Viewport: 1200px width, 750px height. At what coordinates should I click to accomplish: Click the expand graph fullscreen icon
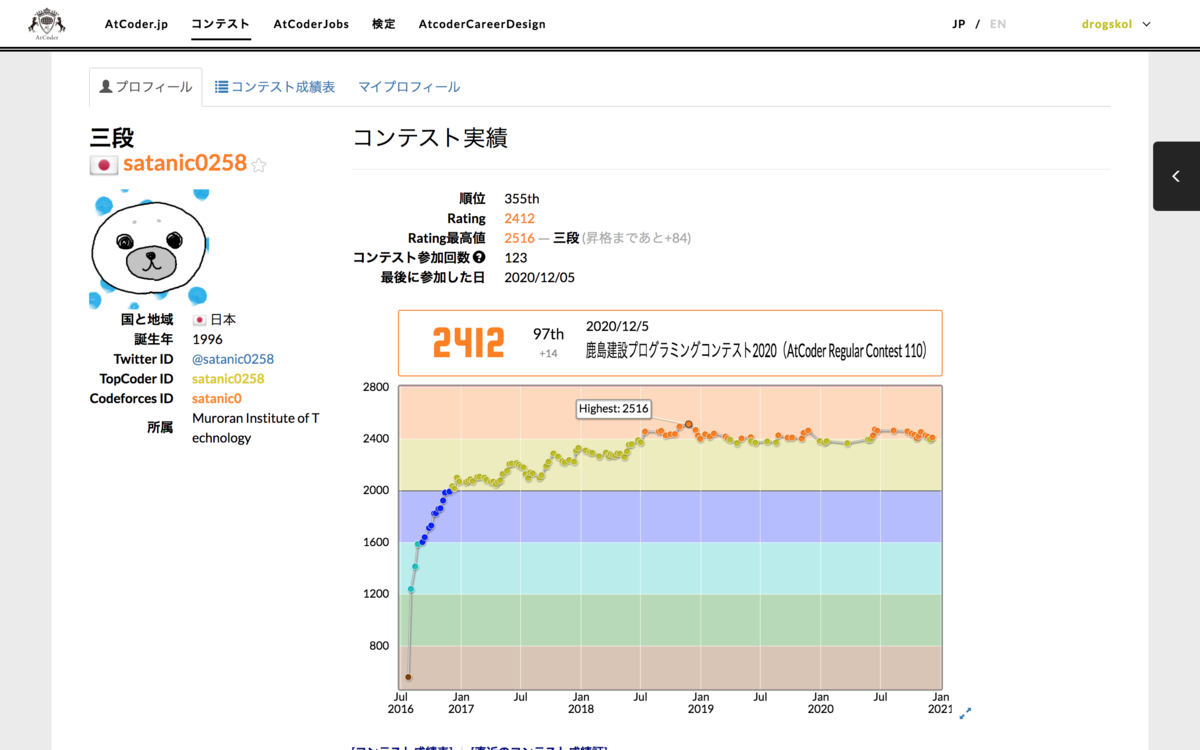coord(965,713)
